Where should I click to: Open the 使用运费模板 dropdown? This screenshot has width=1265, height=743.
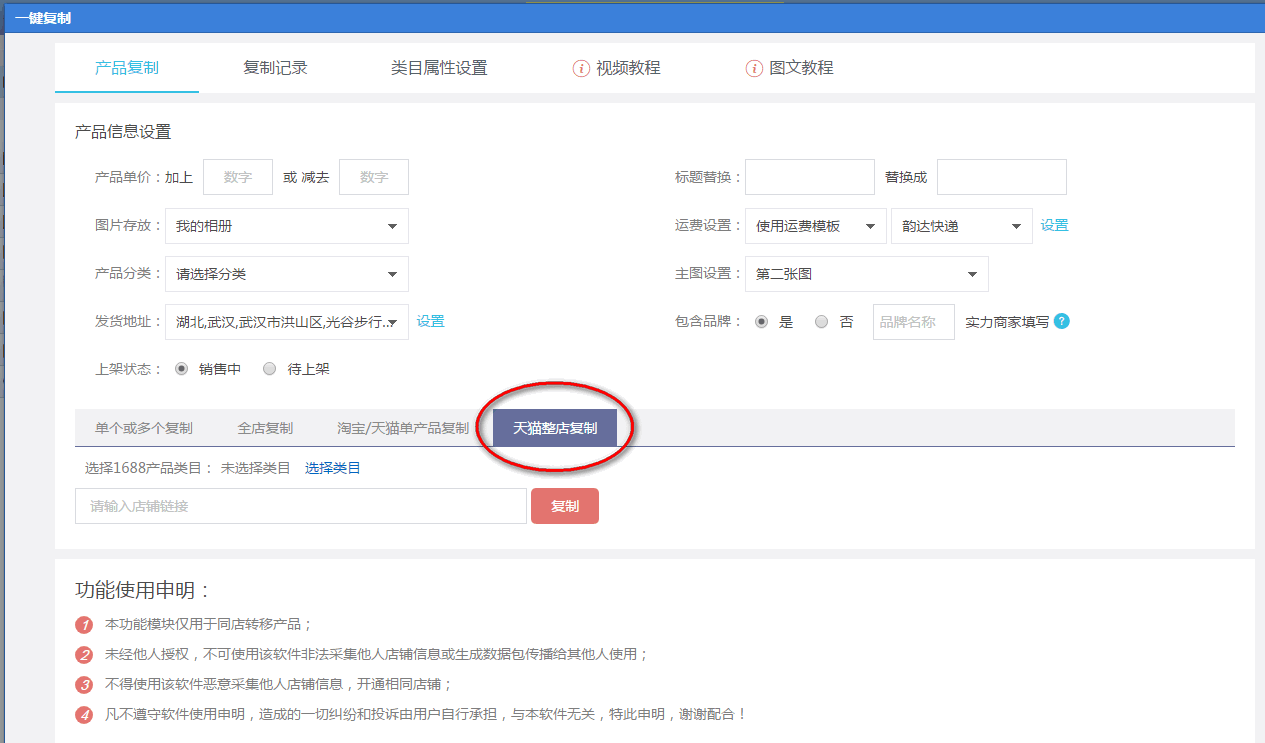[x=816, y=226]
